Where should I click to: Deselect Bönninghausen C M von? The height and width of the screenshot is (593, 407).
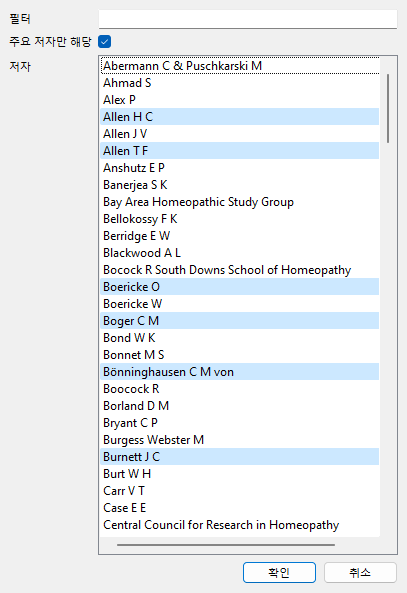[x=240, y=372]
